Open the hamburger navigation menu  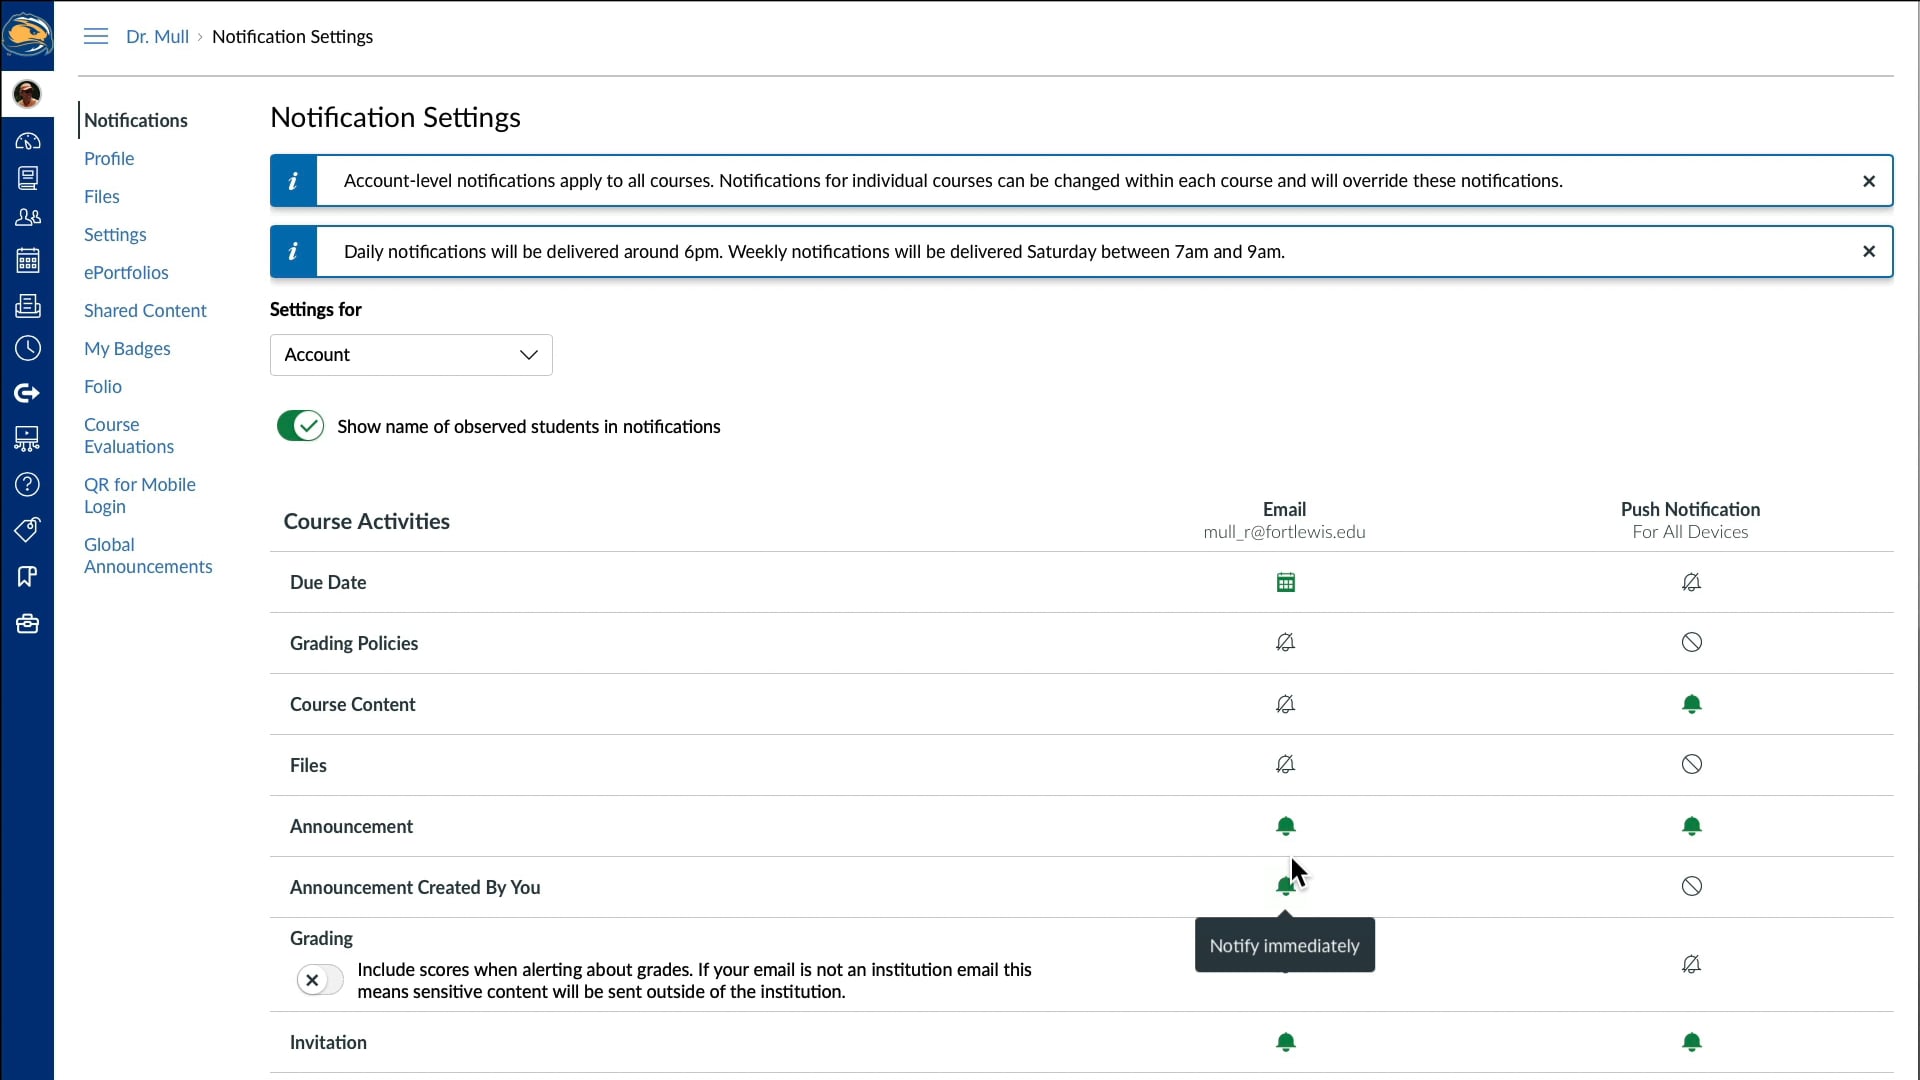click(95, 36)
